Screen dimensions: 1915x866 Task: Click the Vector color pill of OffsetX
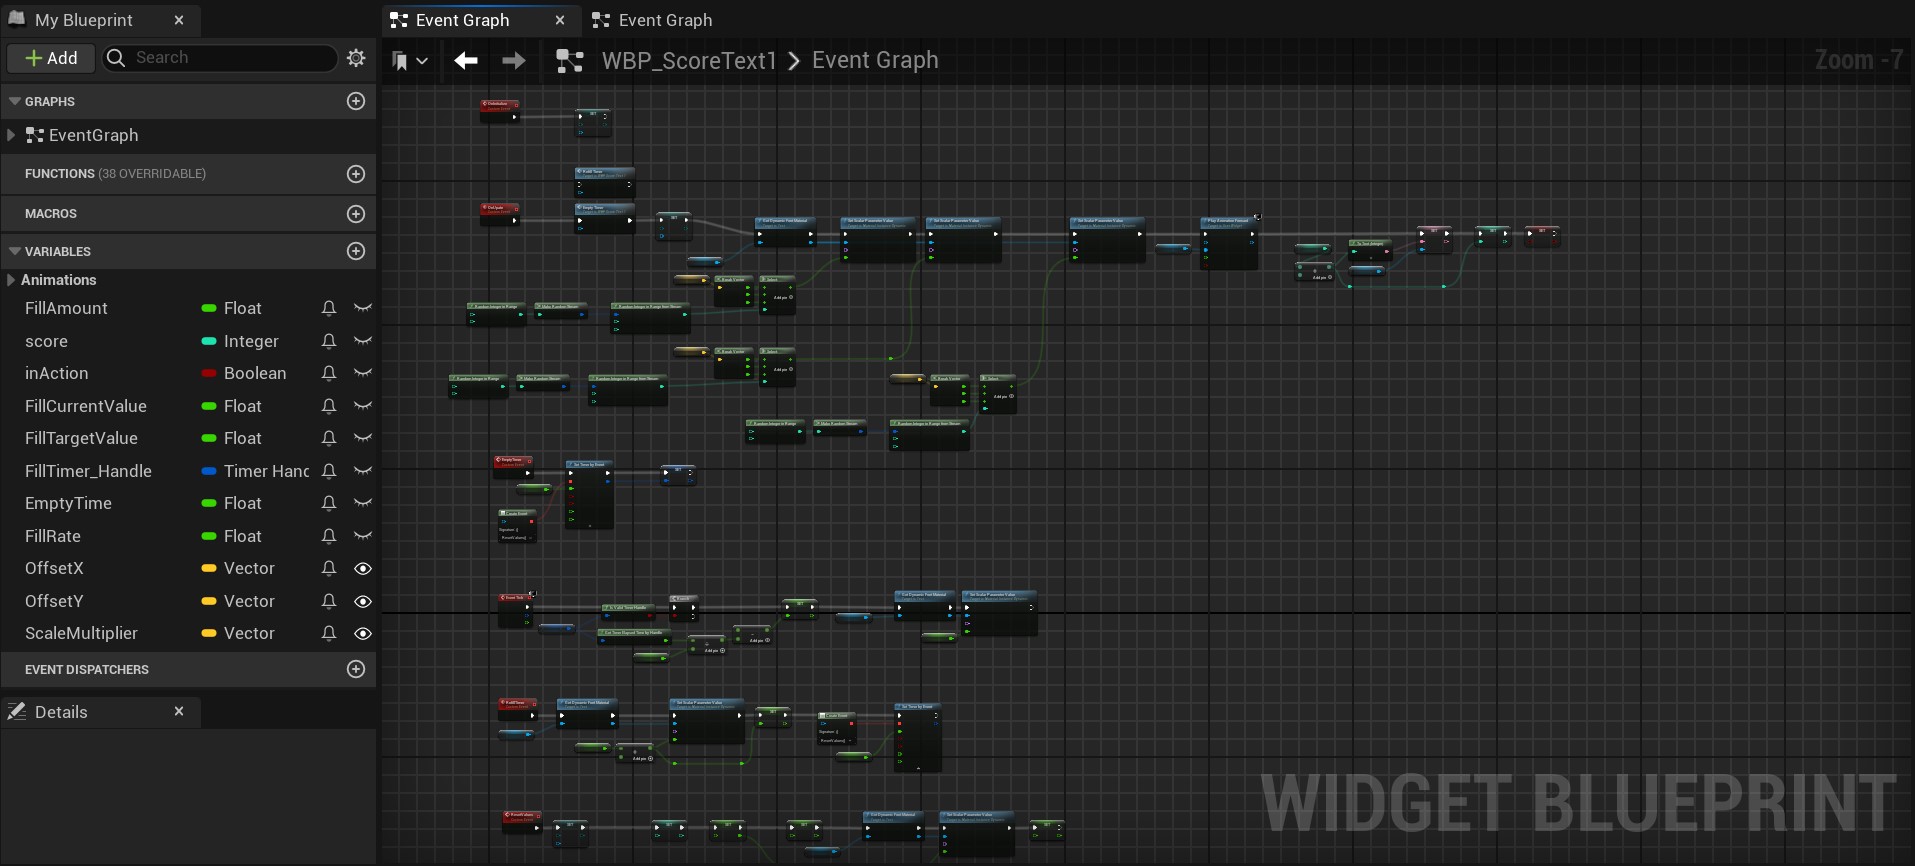209,568
